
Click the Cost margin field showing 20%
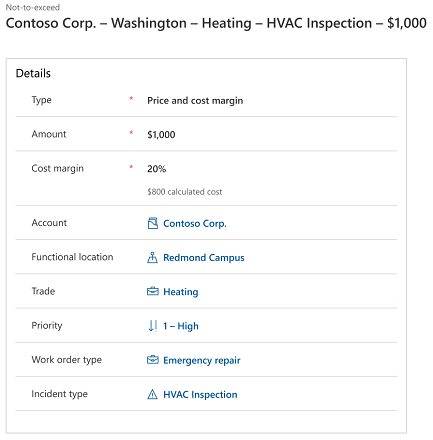tap(157, 169)
